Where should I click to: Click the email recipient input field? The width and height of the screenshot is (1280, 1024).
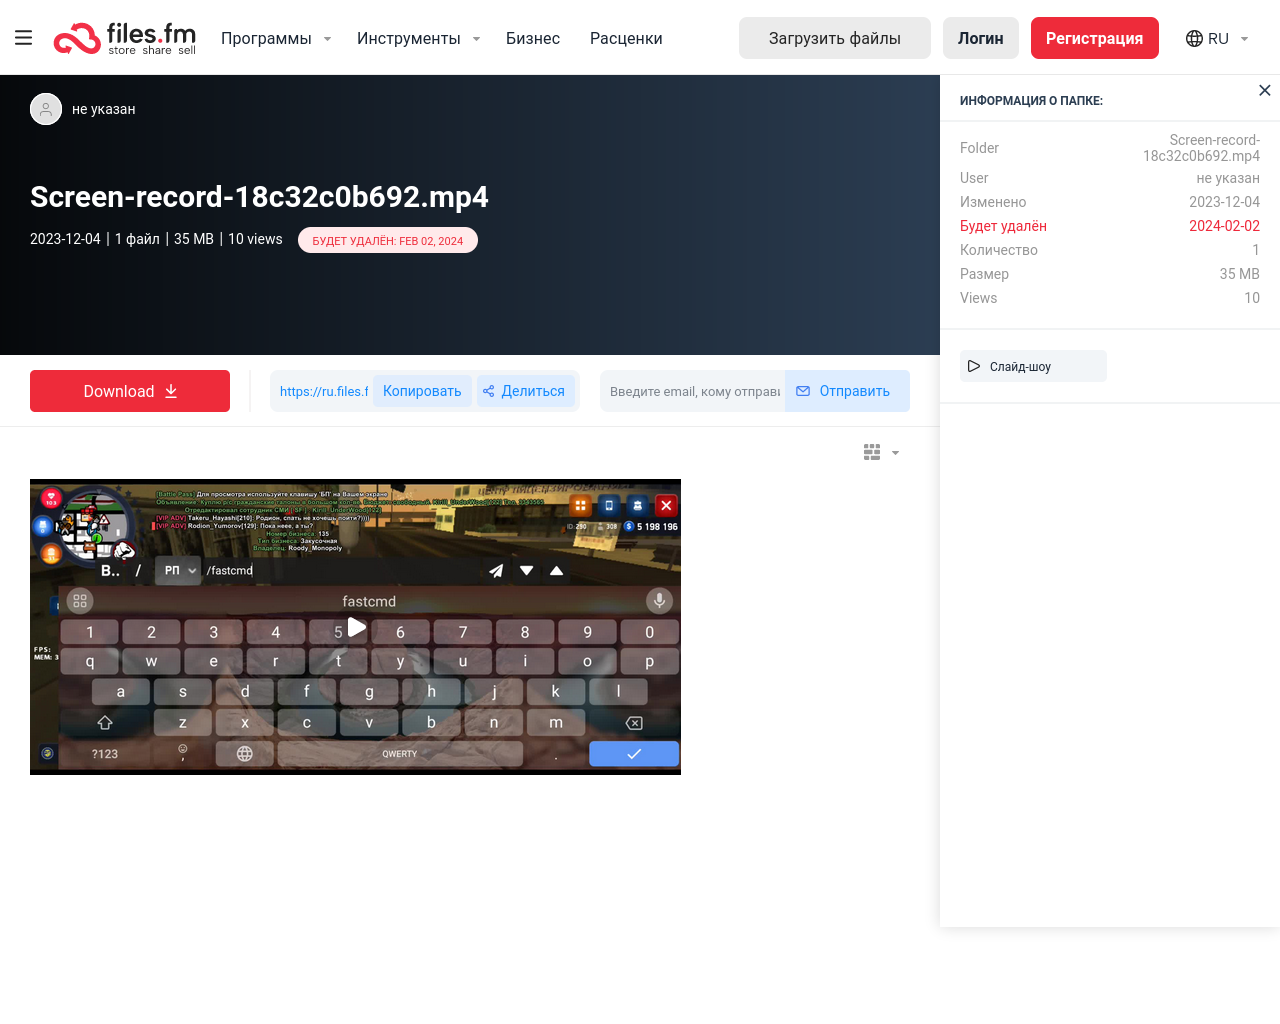[x=695, y=391]
